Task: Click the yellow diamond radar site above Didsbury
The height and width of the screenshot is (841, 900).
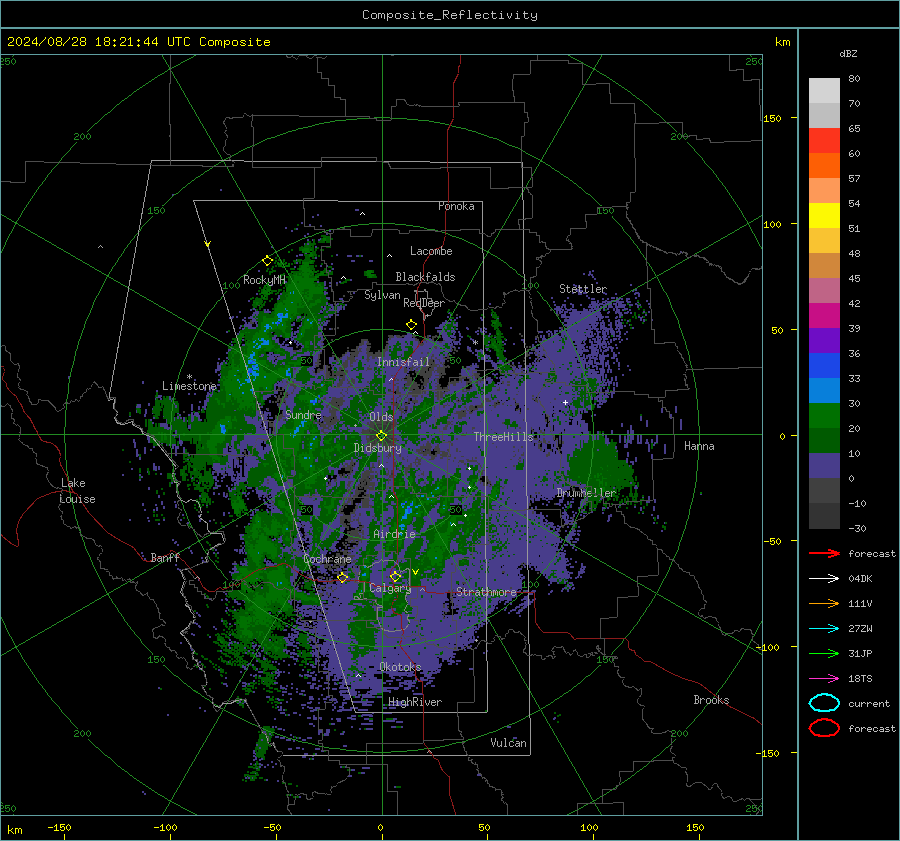Action: (381, 436)
